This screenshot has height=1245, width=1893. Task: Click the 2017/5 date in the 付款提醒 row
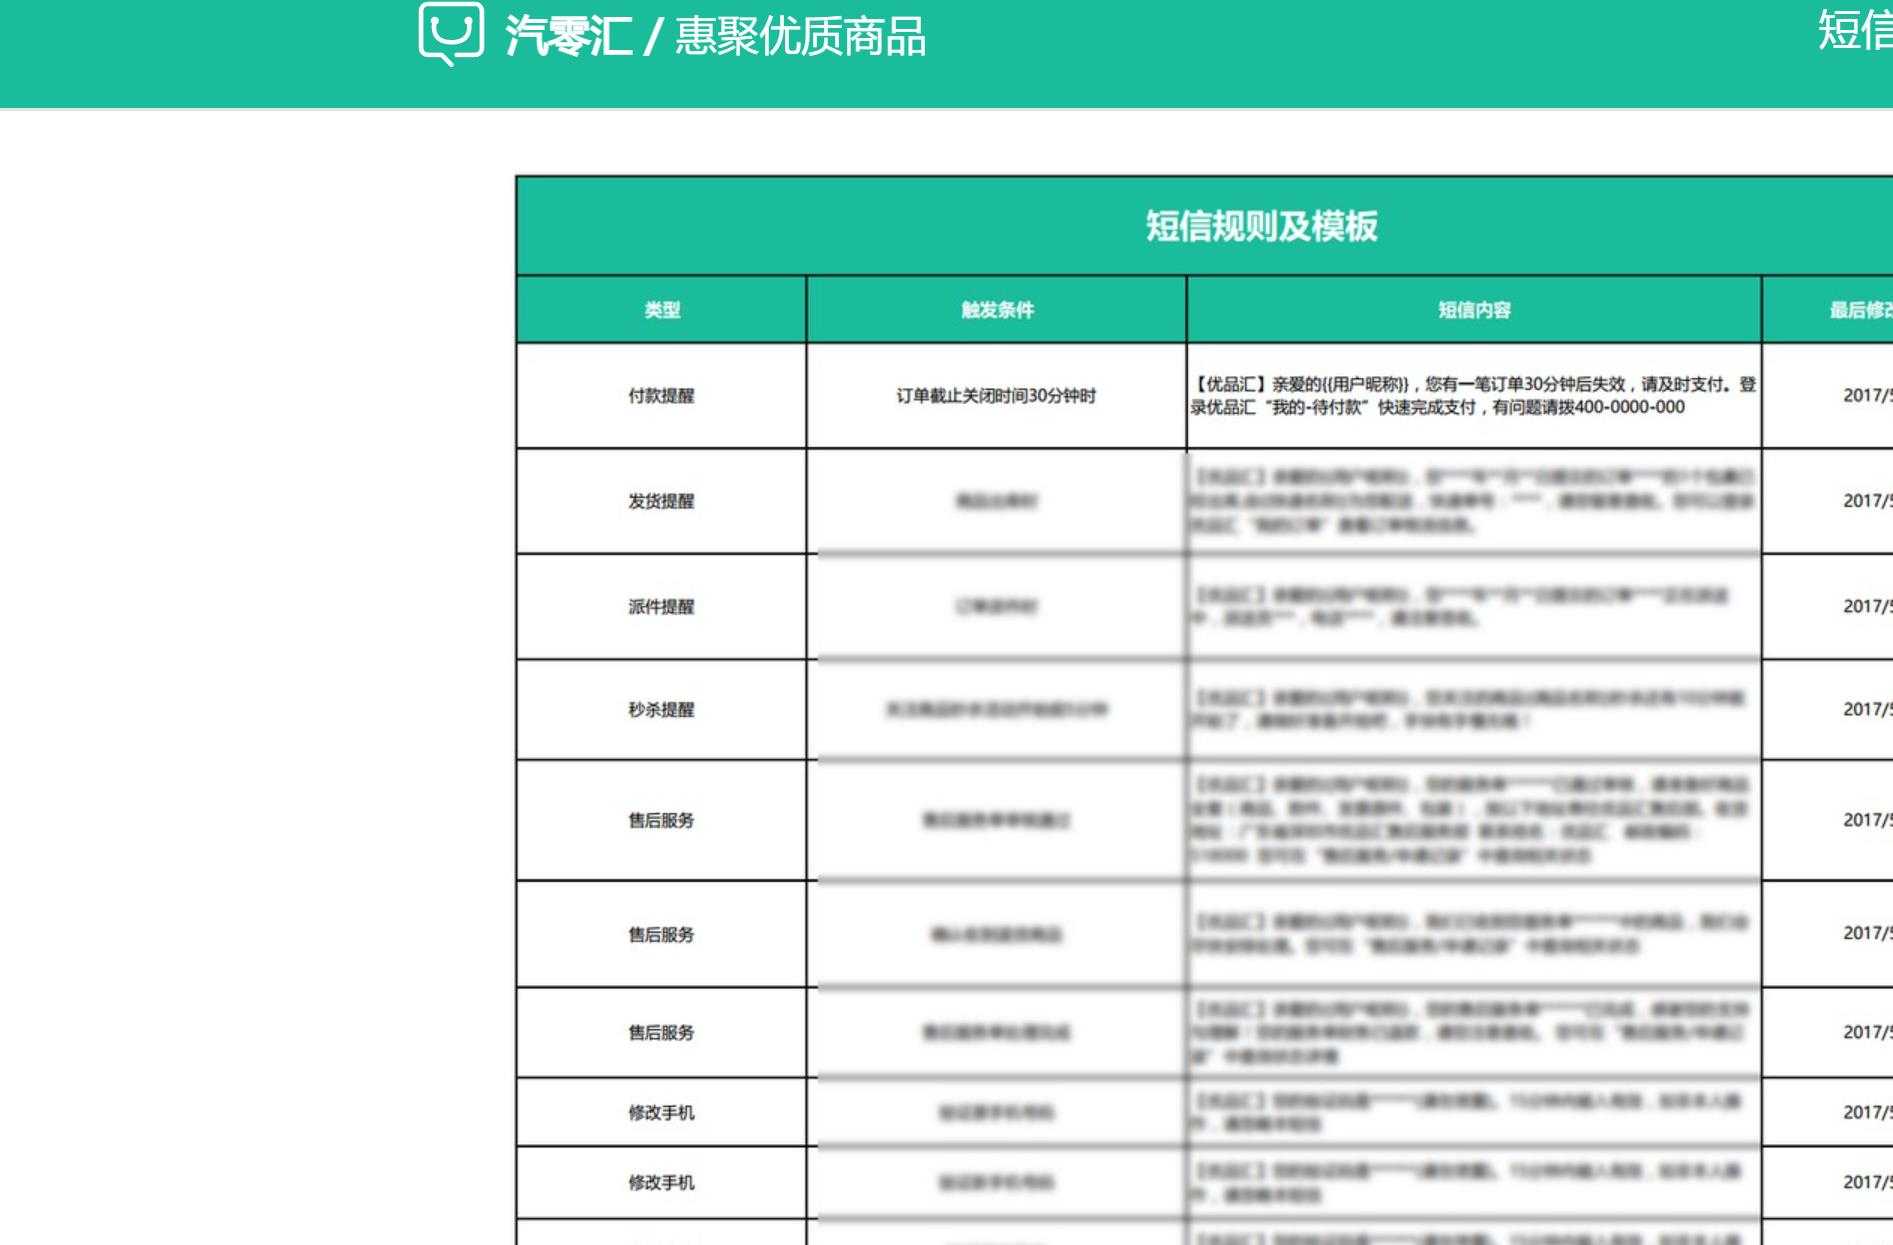pyautogui.click(x=1868, y=396)
